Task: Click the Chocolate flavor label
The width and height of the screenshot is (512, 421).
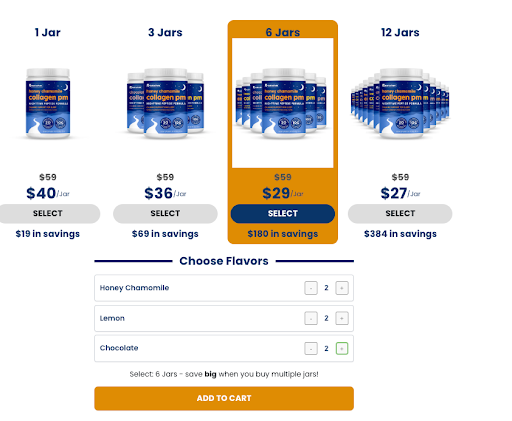Action: [119, 348]
